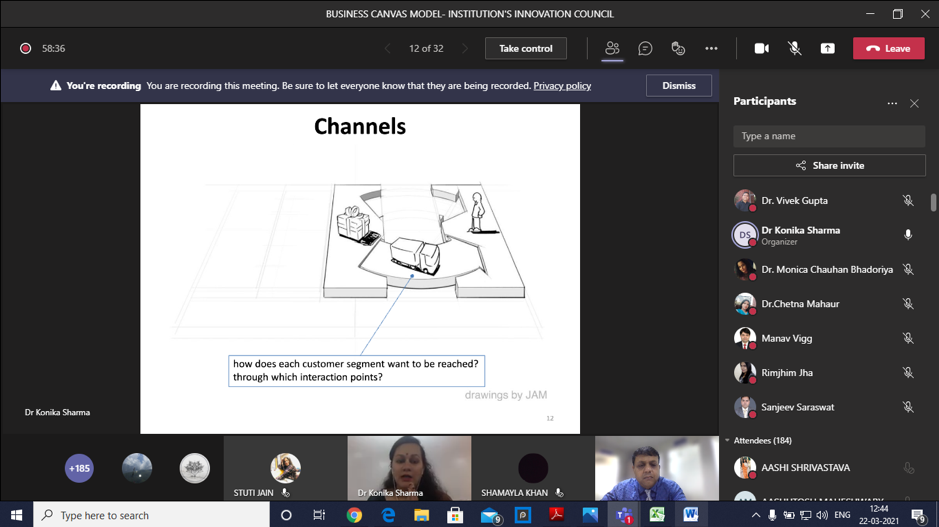This screenshot has height=527, width=939.
Task: Open Mail app from taskbar
Action: click(x=490, y=515)
